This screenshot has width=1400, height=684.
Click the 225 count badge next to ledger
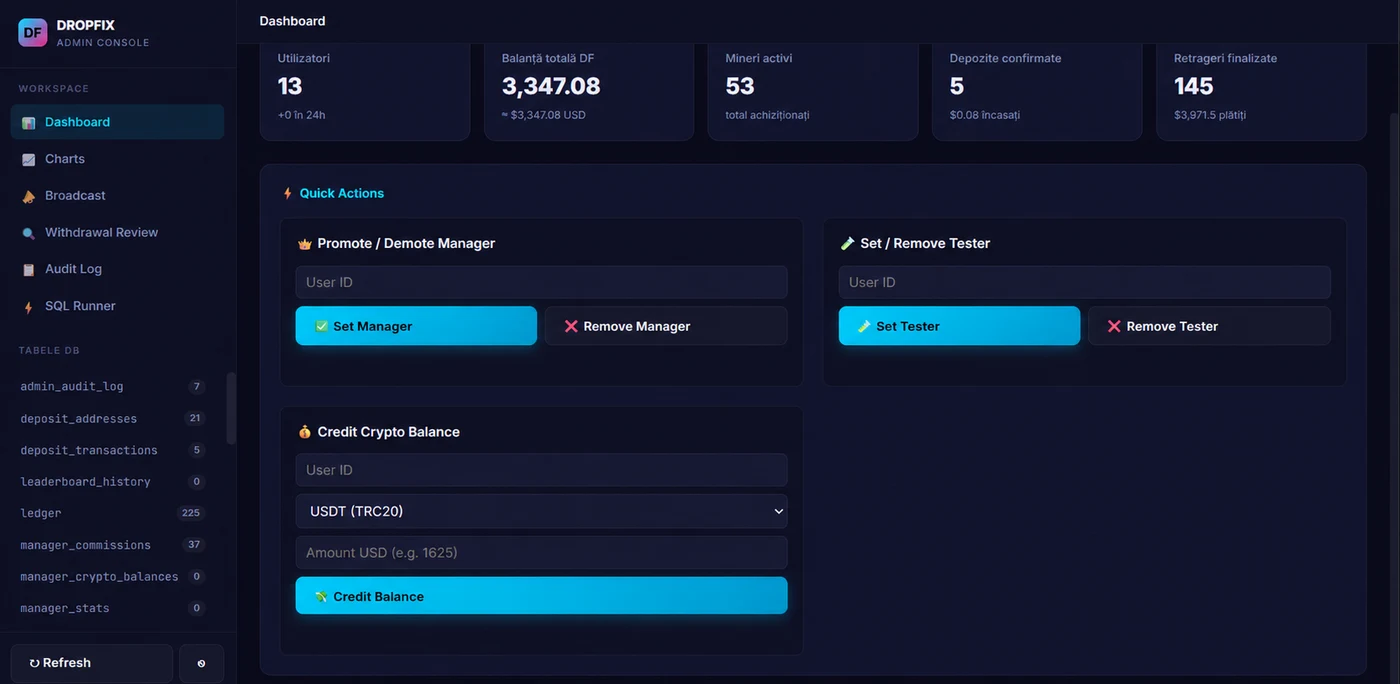(x=191, y=513)
